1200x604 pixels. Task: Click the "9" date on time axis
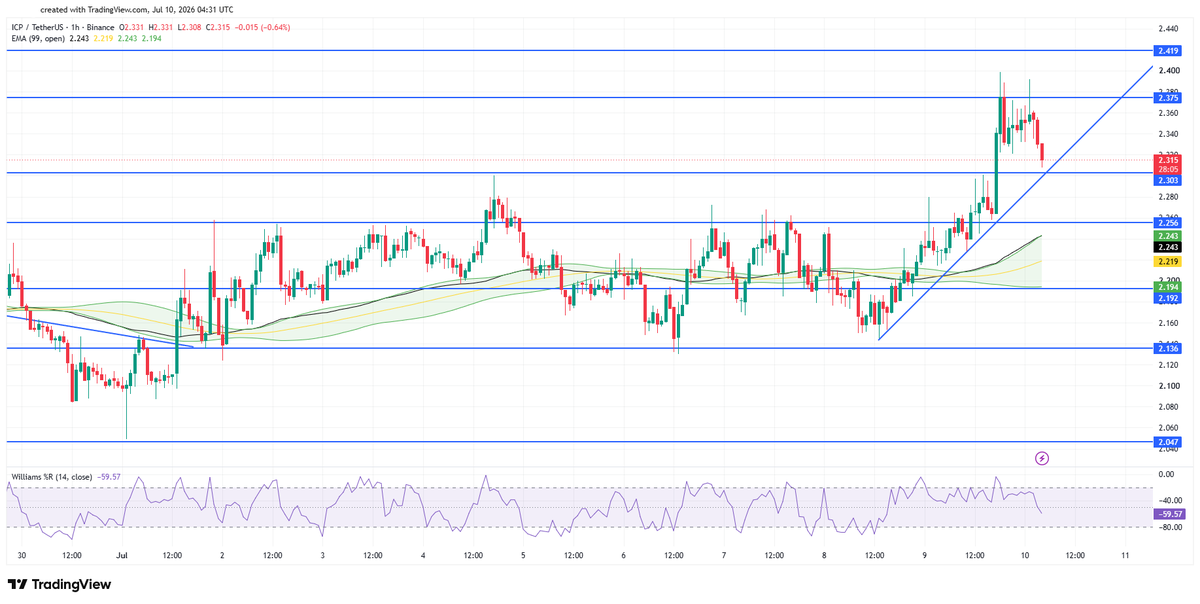click(924, 555)
